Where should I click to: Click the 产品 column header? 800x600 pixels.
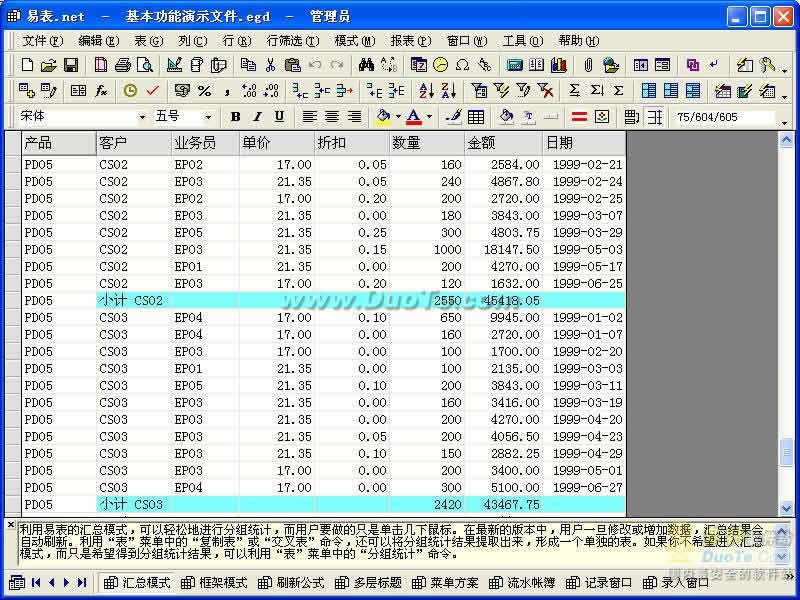point(59,143)
